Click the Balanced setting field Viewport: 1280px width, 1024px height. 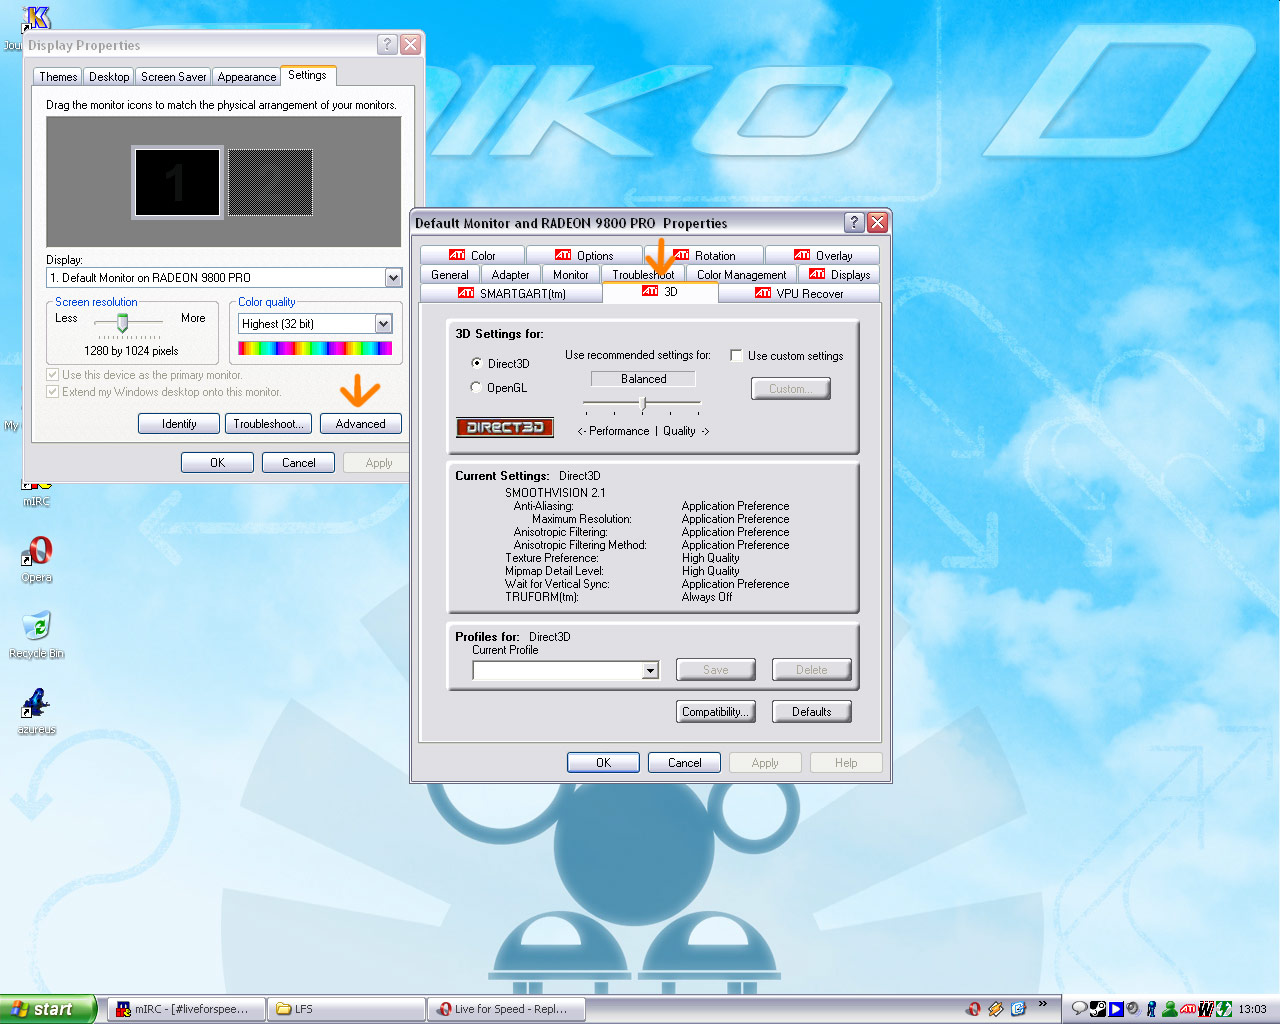643,379
